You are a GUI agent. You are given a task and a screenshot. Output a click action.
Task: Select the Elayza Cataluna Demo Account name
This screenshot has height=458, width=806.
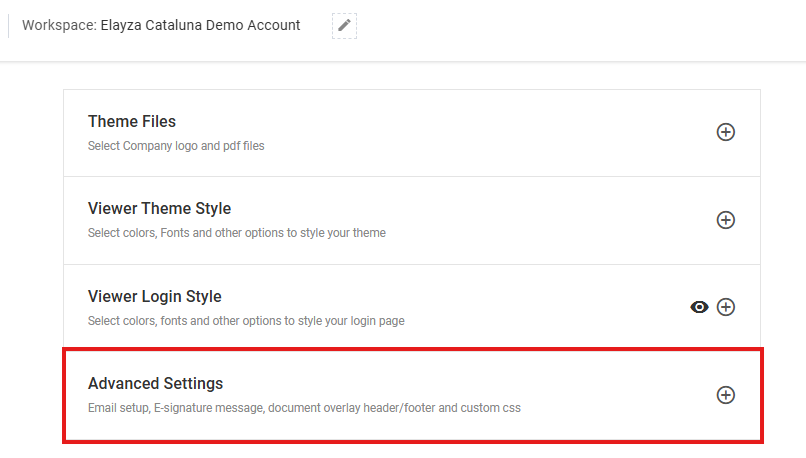[x=200, y=25]
